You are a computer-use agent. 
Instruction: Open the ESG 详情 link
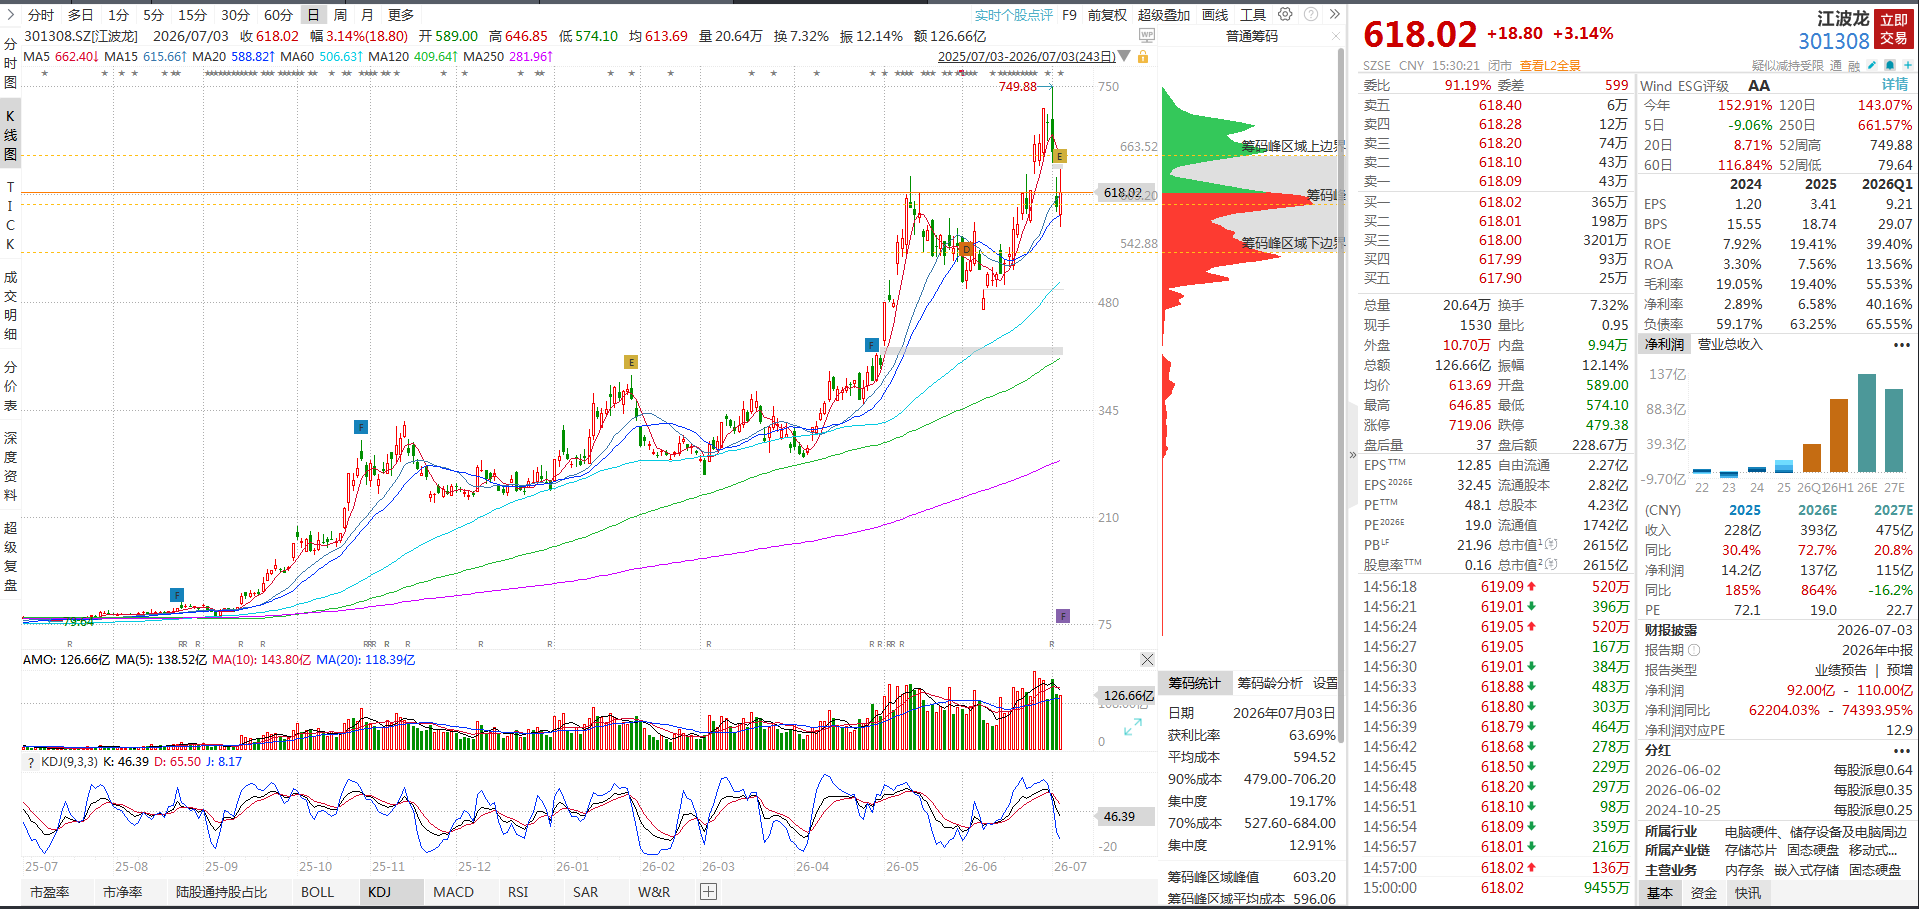pos(1896,85)
